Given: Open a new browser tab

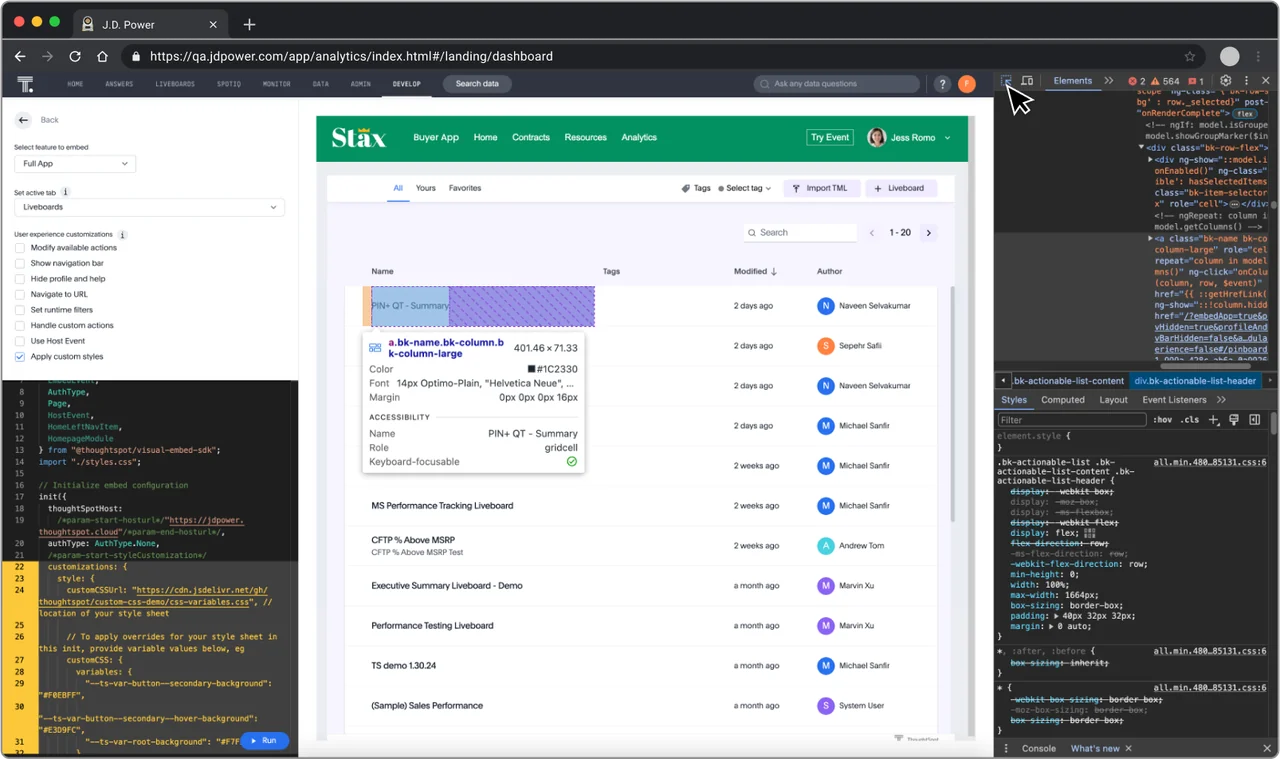Looking at the screenshot, I should click(249, 24).
